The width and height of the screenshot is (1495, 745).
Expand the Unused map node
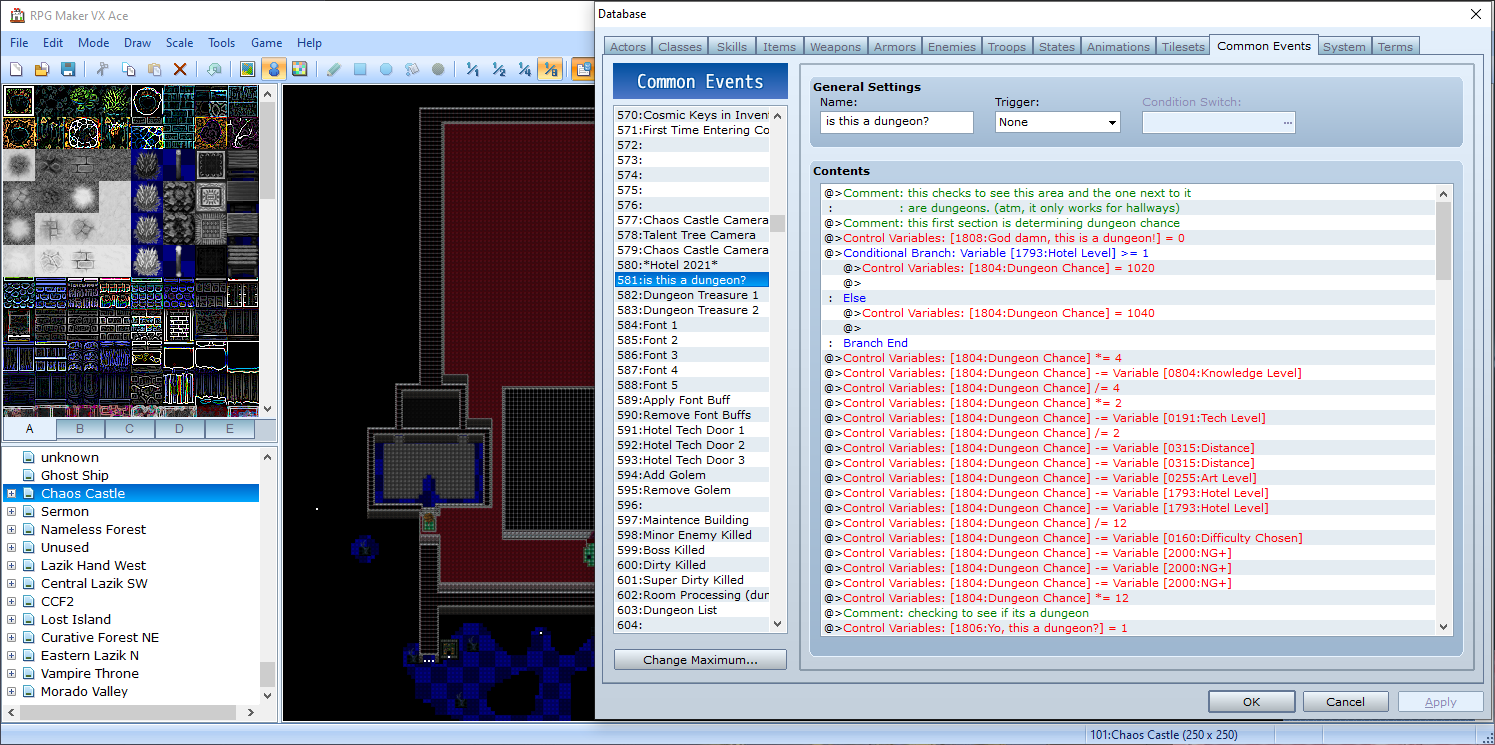pos(11,548)
